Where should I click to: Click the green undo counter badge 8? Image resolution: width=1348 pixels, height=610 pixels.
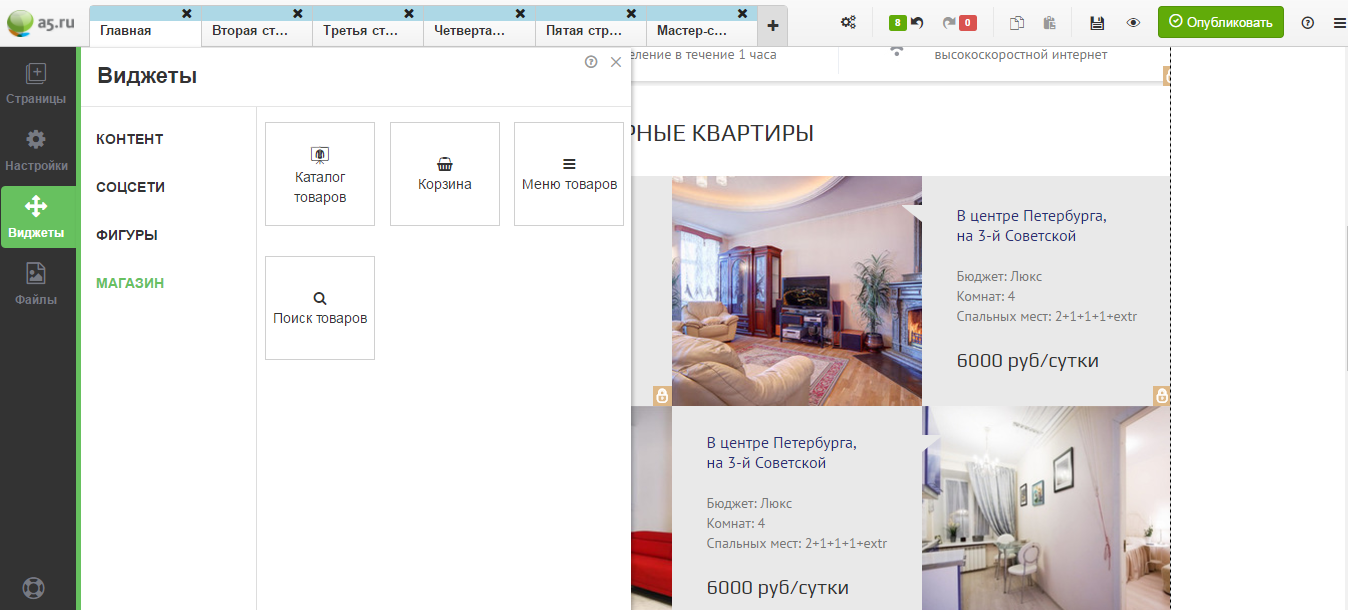pos(897,23)
